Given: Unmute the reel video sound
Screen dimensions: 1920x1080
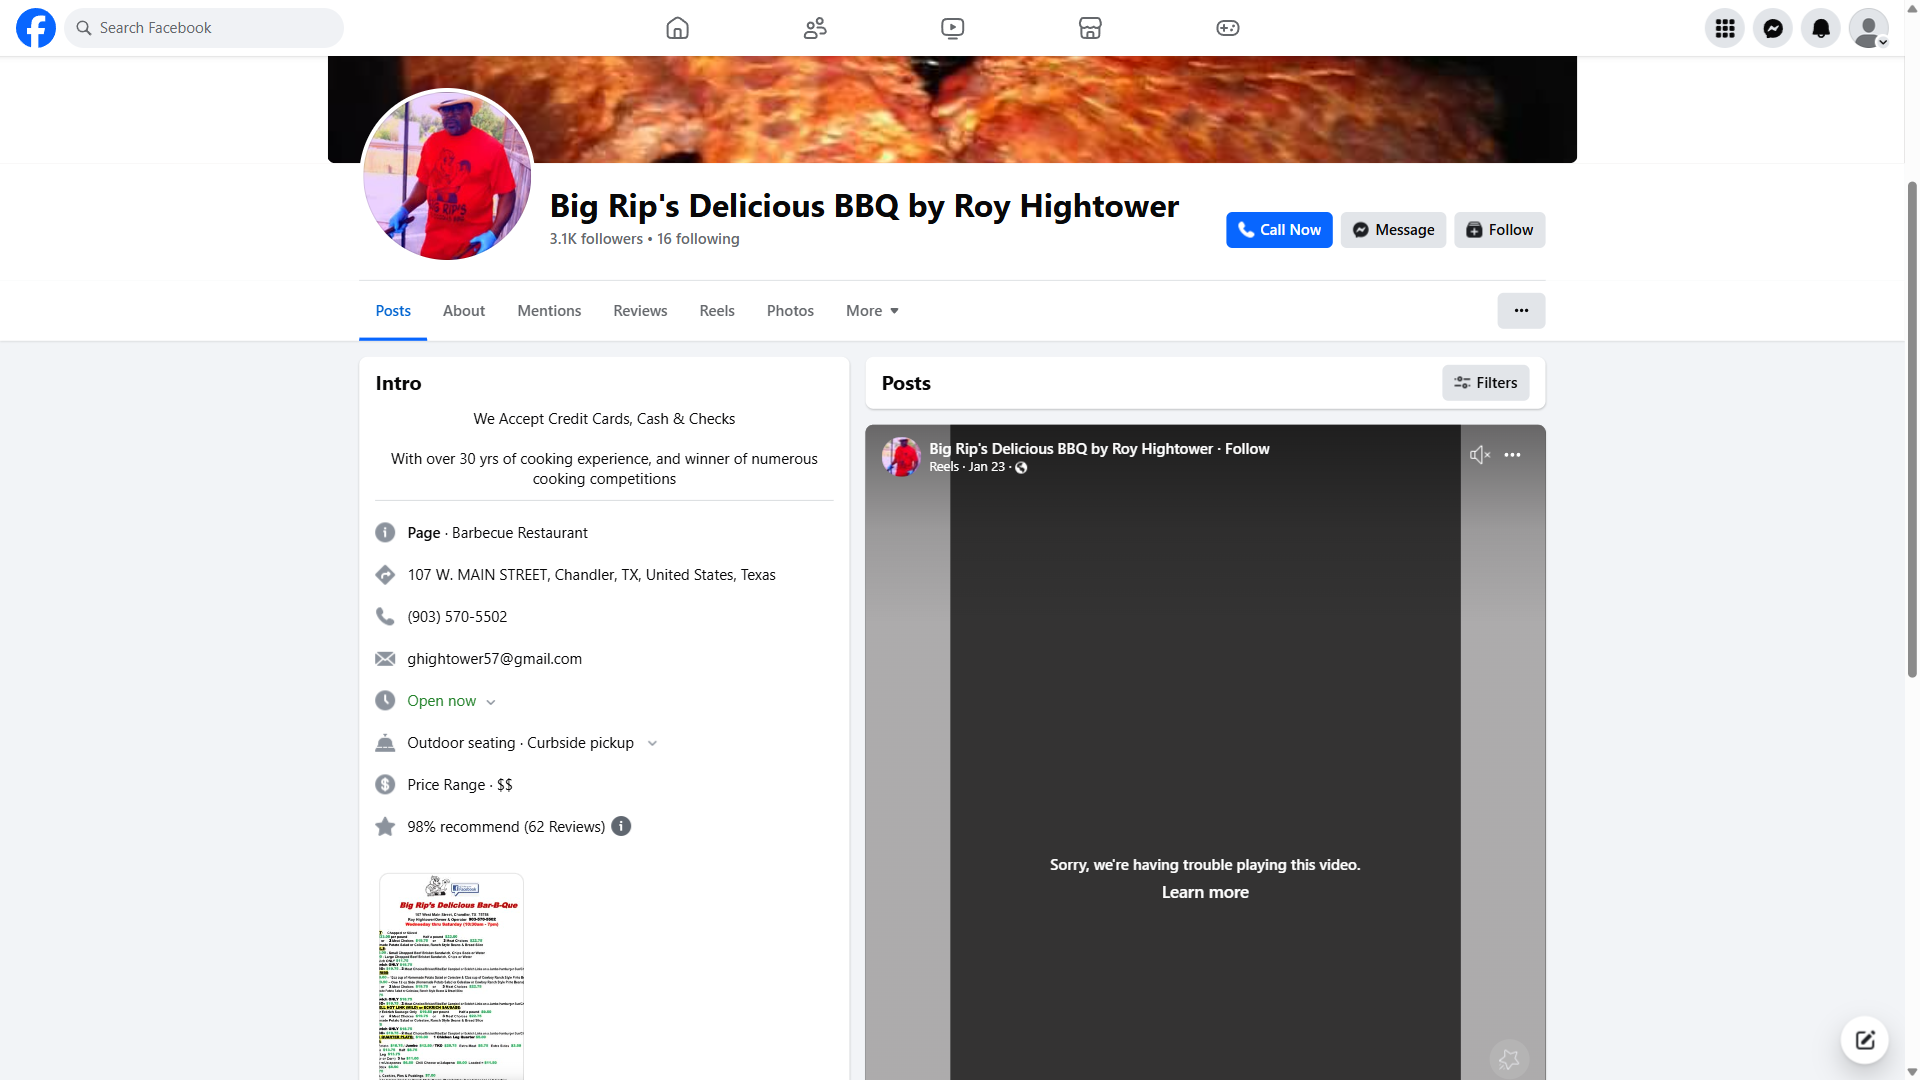Looking at the screenshot, I should pos(1479,455).
